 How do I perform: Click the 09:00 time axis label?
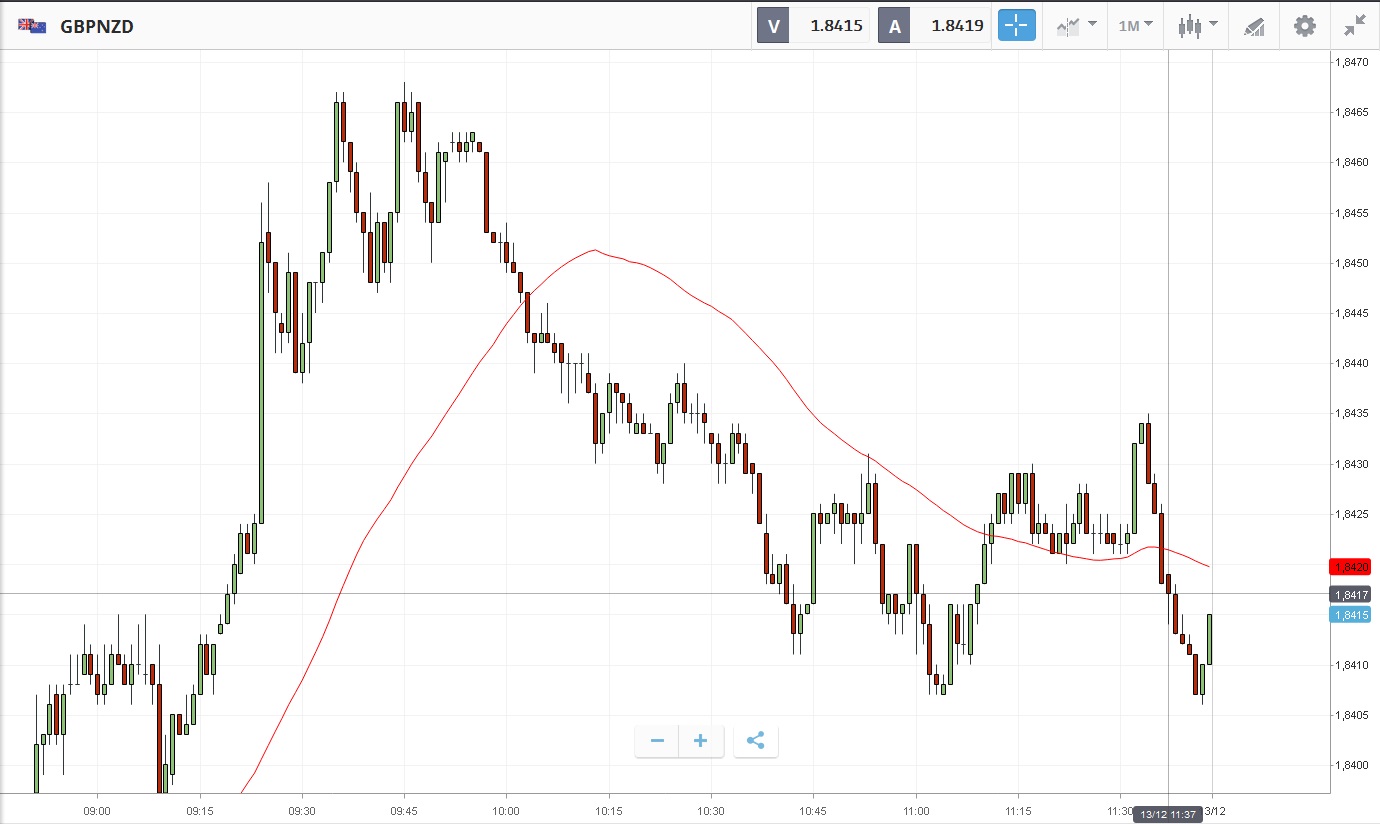pyautogui.click(x=97, y=810)
